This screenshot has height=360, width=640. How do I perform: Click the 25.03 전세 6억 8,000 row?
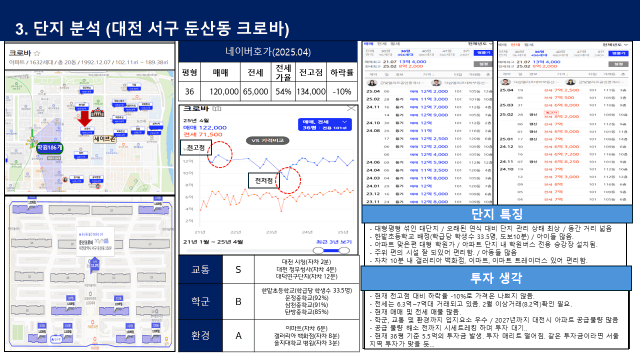pyautogui.click(x=563, y=105)
